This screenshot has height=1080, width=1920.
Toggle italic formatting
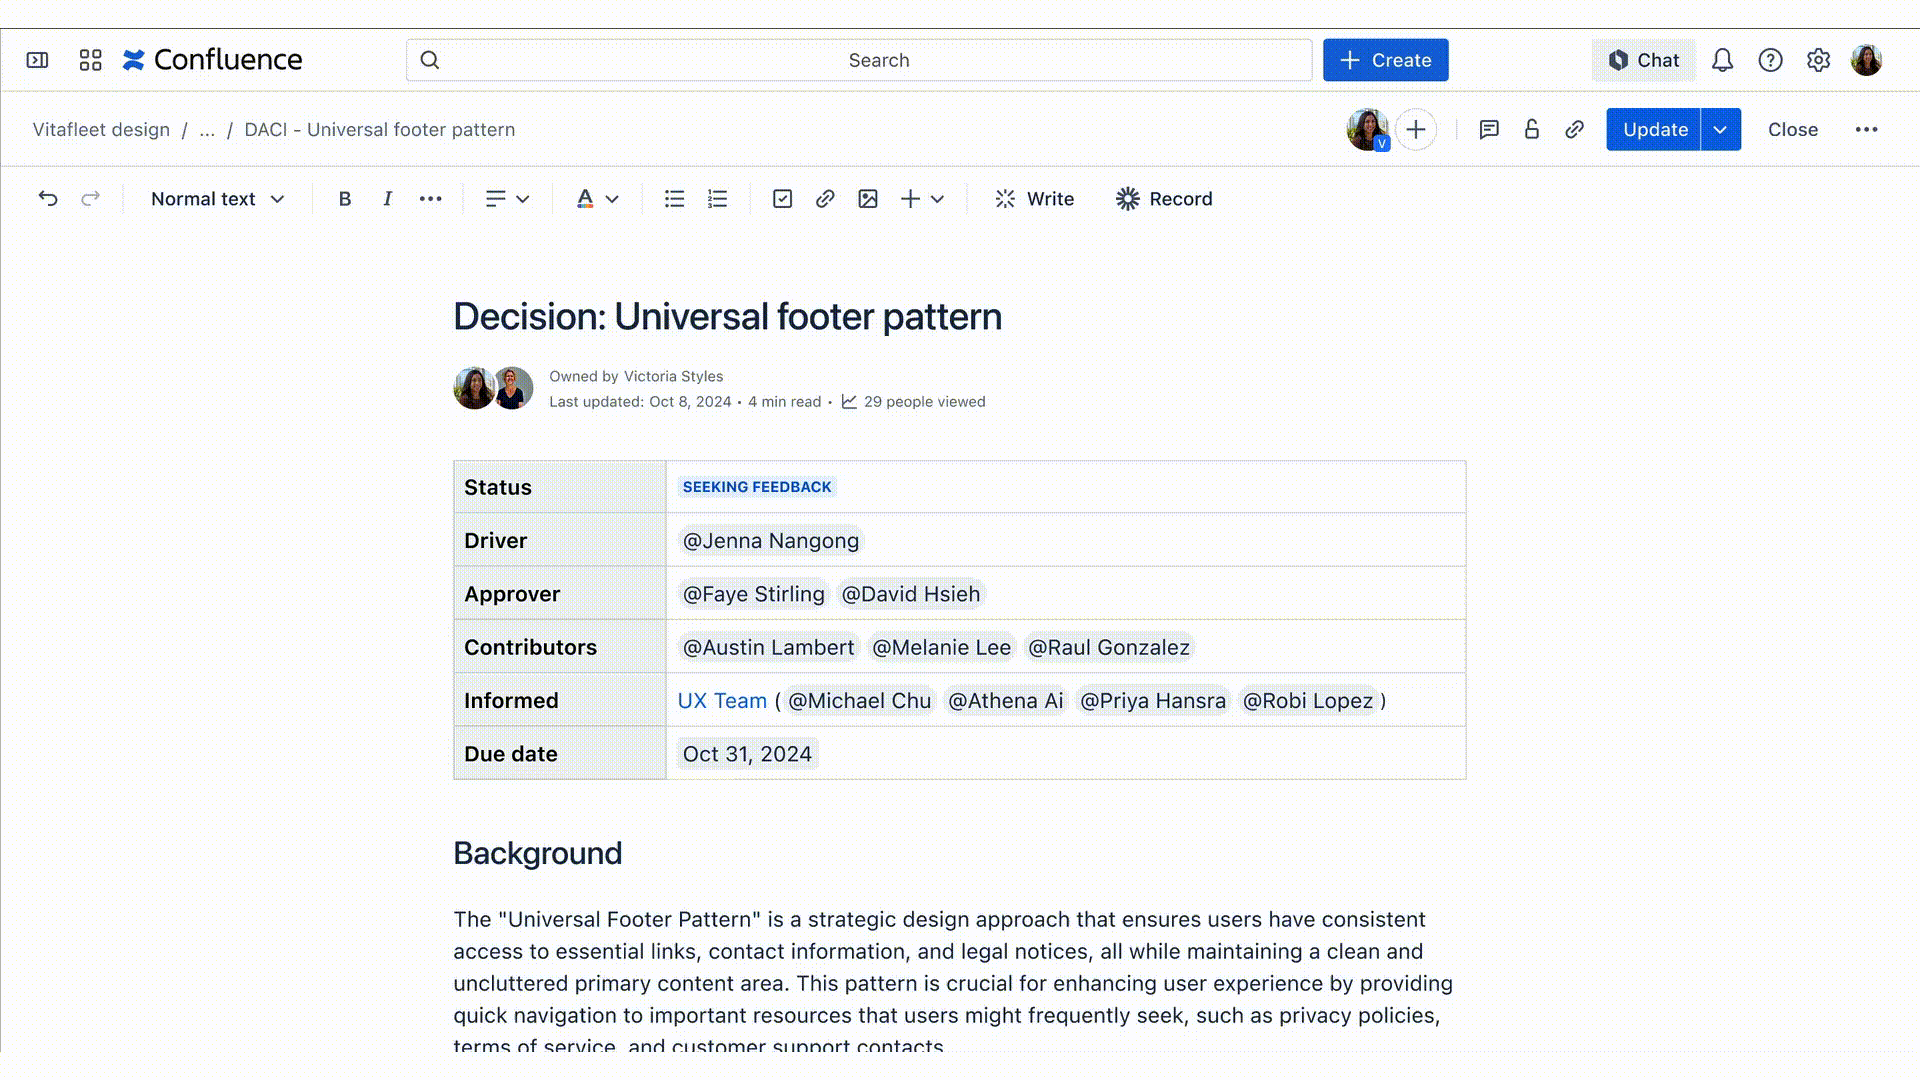coord(388,198)
